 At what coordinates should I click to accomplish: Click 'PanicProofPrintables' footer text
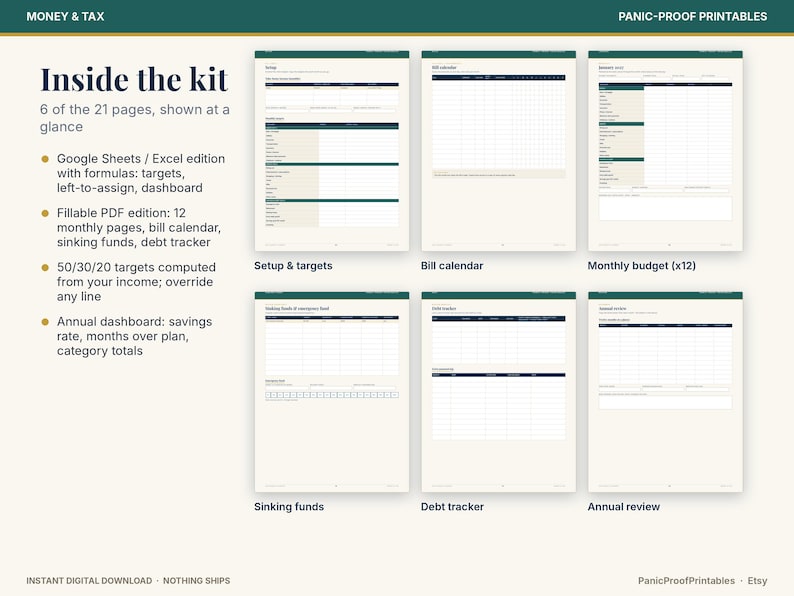[686, 581]
